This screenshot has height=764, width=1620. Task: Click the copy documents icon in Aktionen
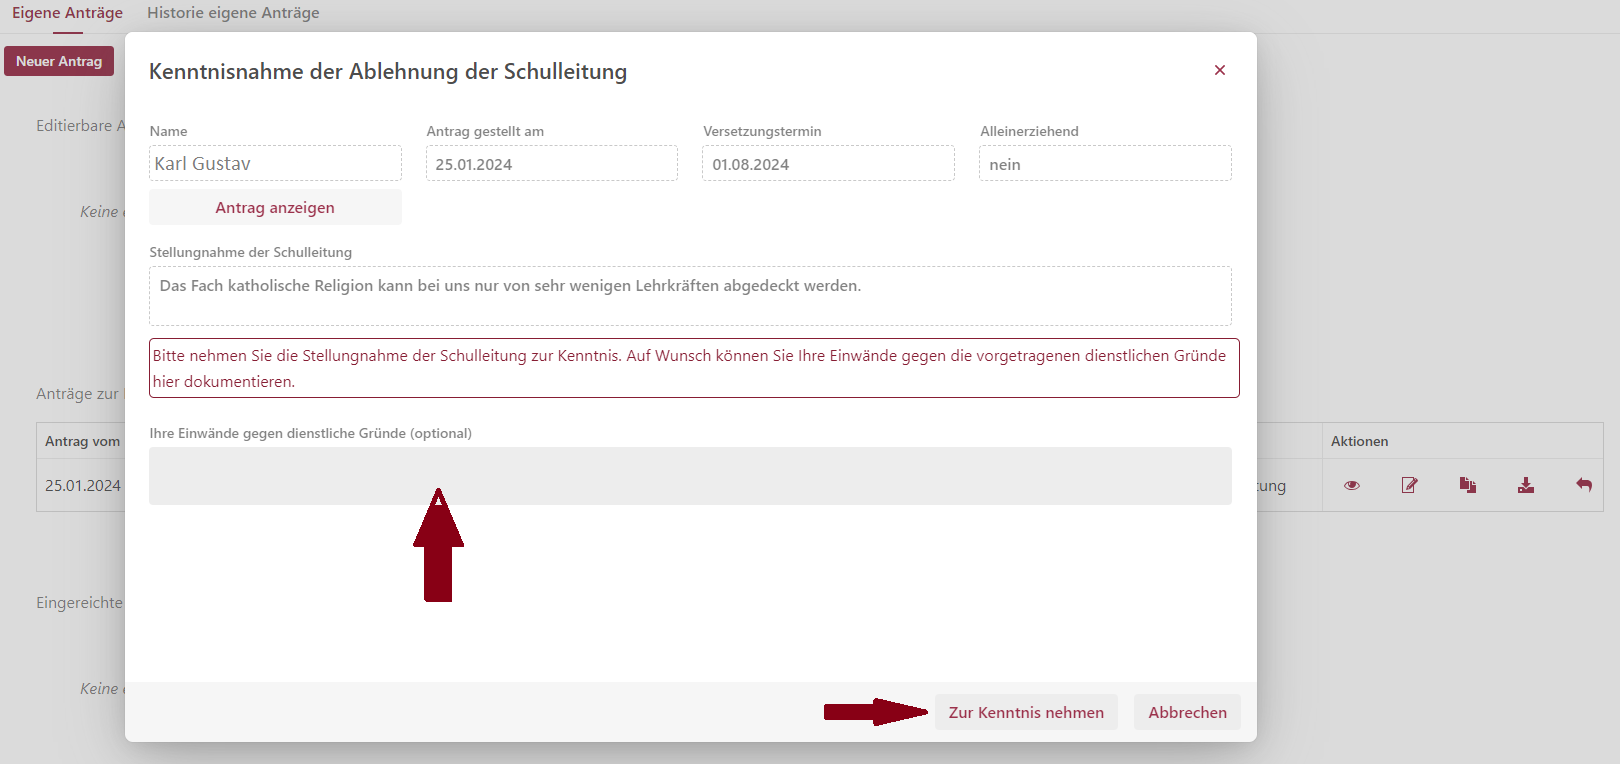1468,486
